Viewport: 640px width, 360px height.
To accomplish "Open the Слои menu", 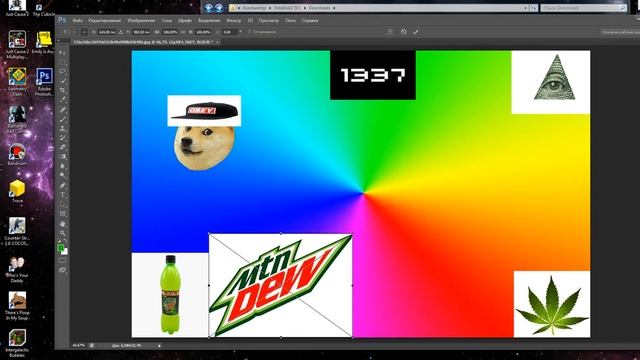I will click(x=167, y=20).
